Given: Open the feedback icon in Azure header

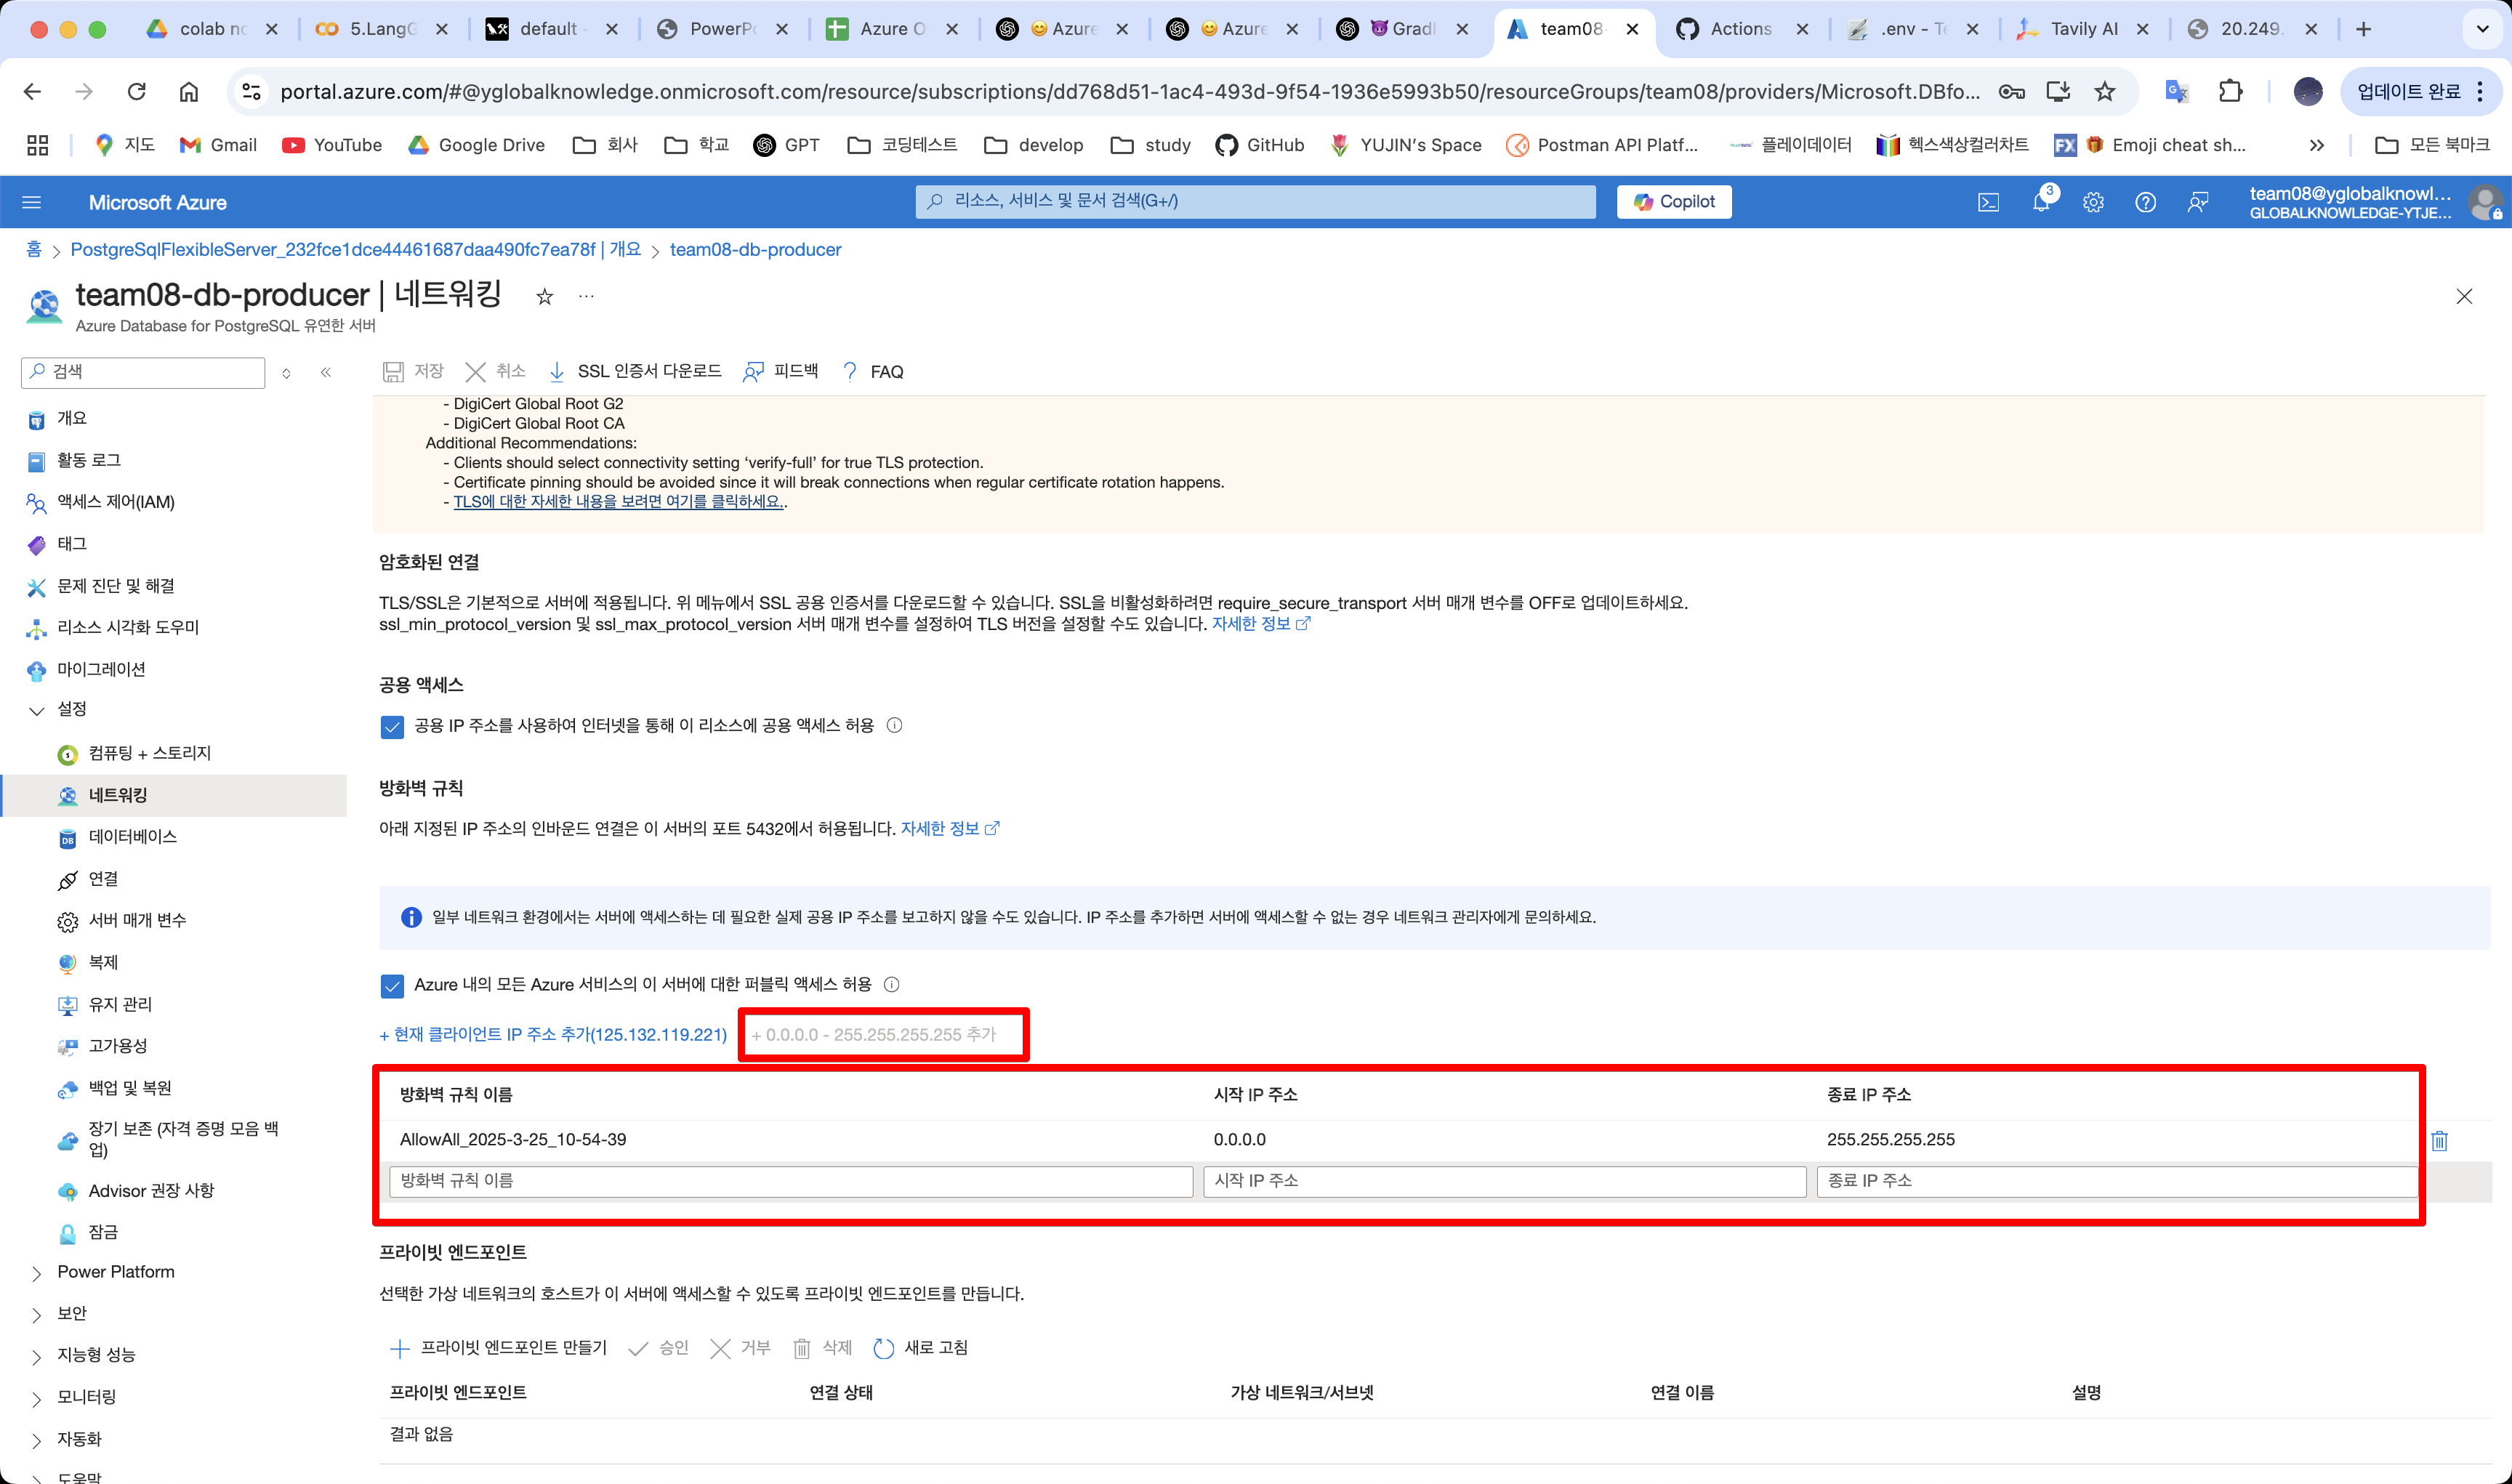Looking at the screenshot, I should pyautogui.click(x=2197, y=202).
